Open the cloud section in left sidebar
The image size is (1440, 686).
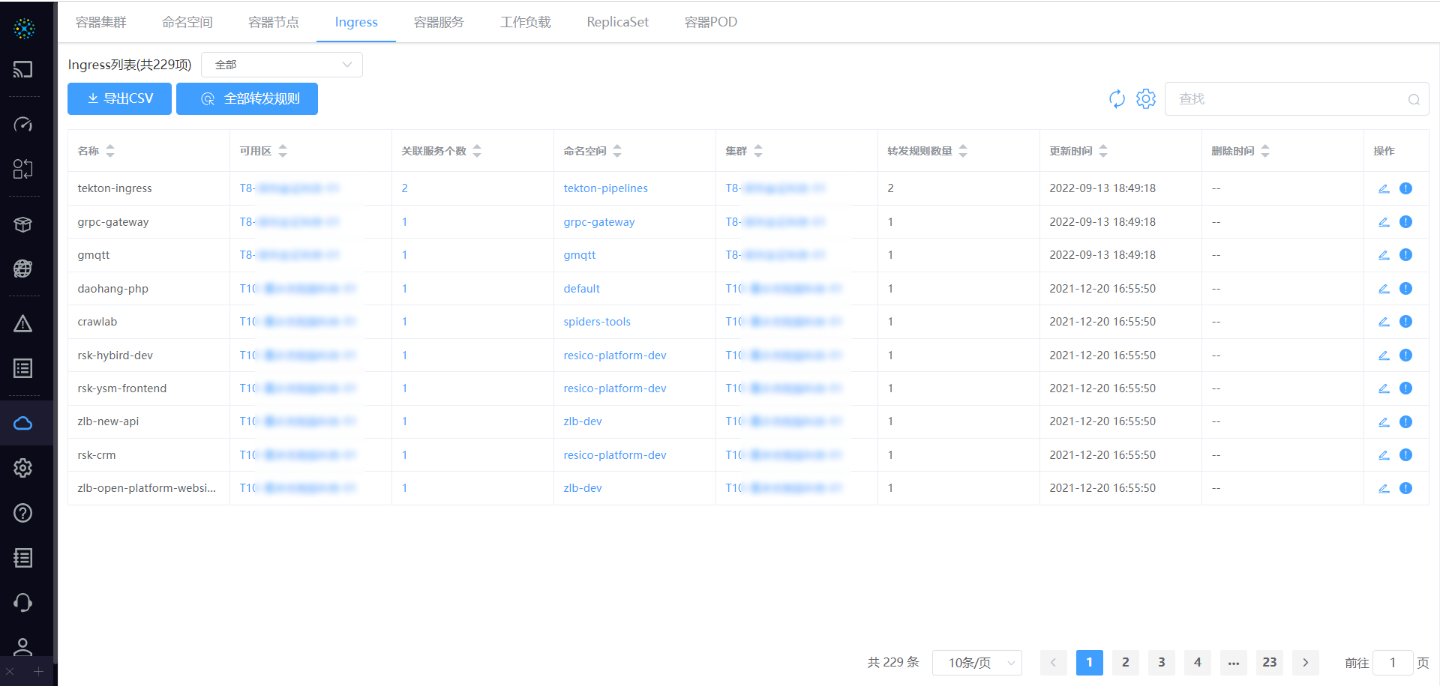(23, 424)
